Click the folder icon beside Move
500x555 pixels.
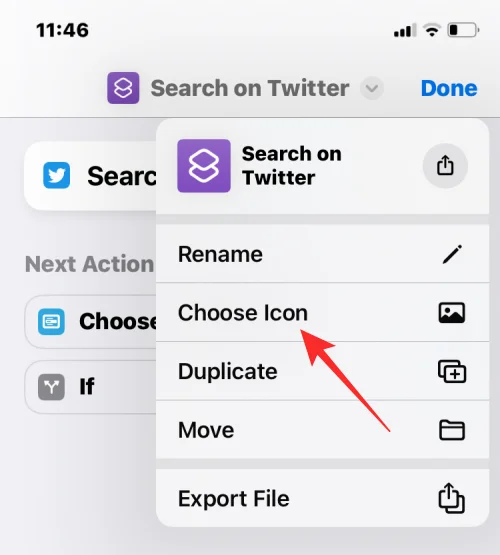(452, 430)
